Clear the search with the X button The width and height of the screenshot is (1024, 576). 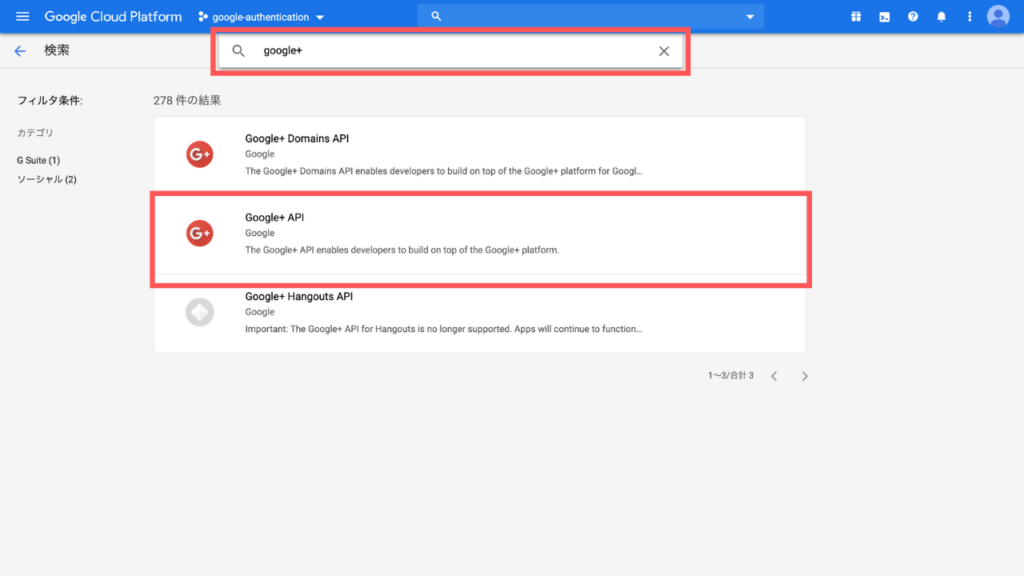point(664,51)
